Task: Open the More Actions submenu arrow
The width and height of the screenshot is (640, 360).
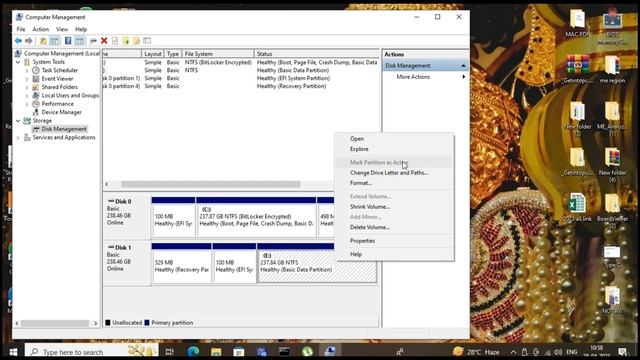Action: tap(464, 77)
